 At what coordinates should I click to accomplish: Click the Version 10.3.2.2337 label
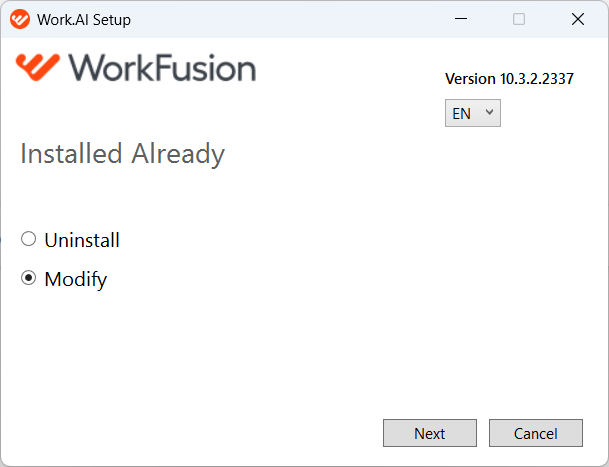pos(509,79)
